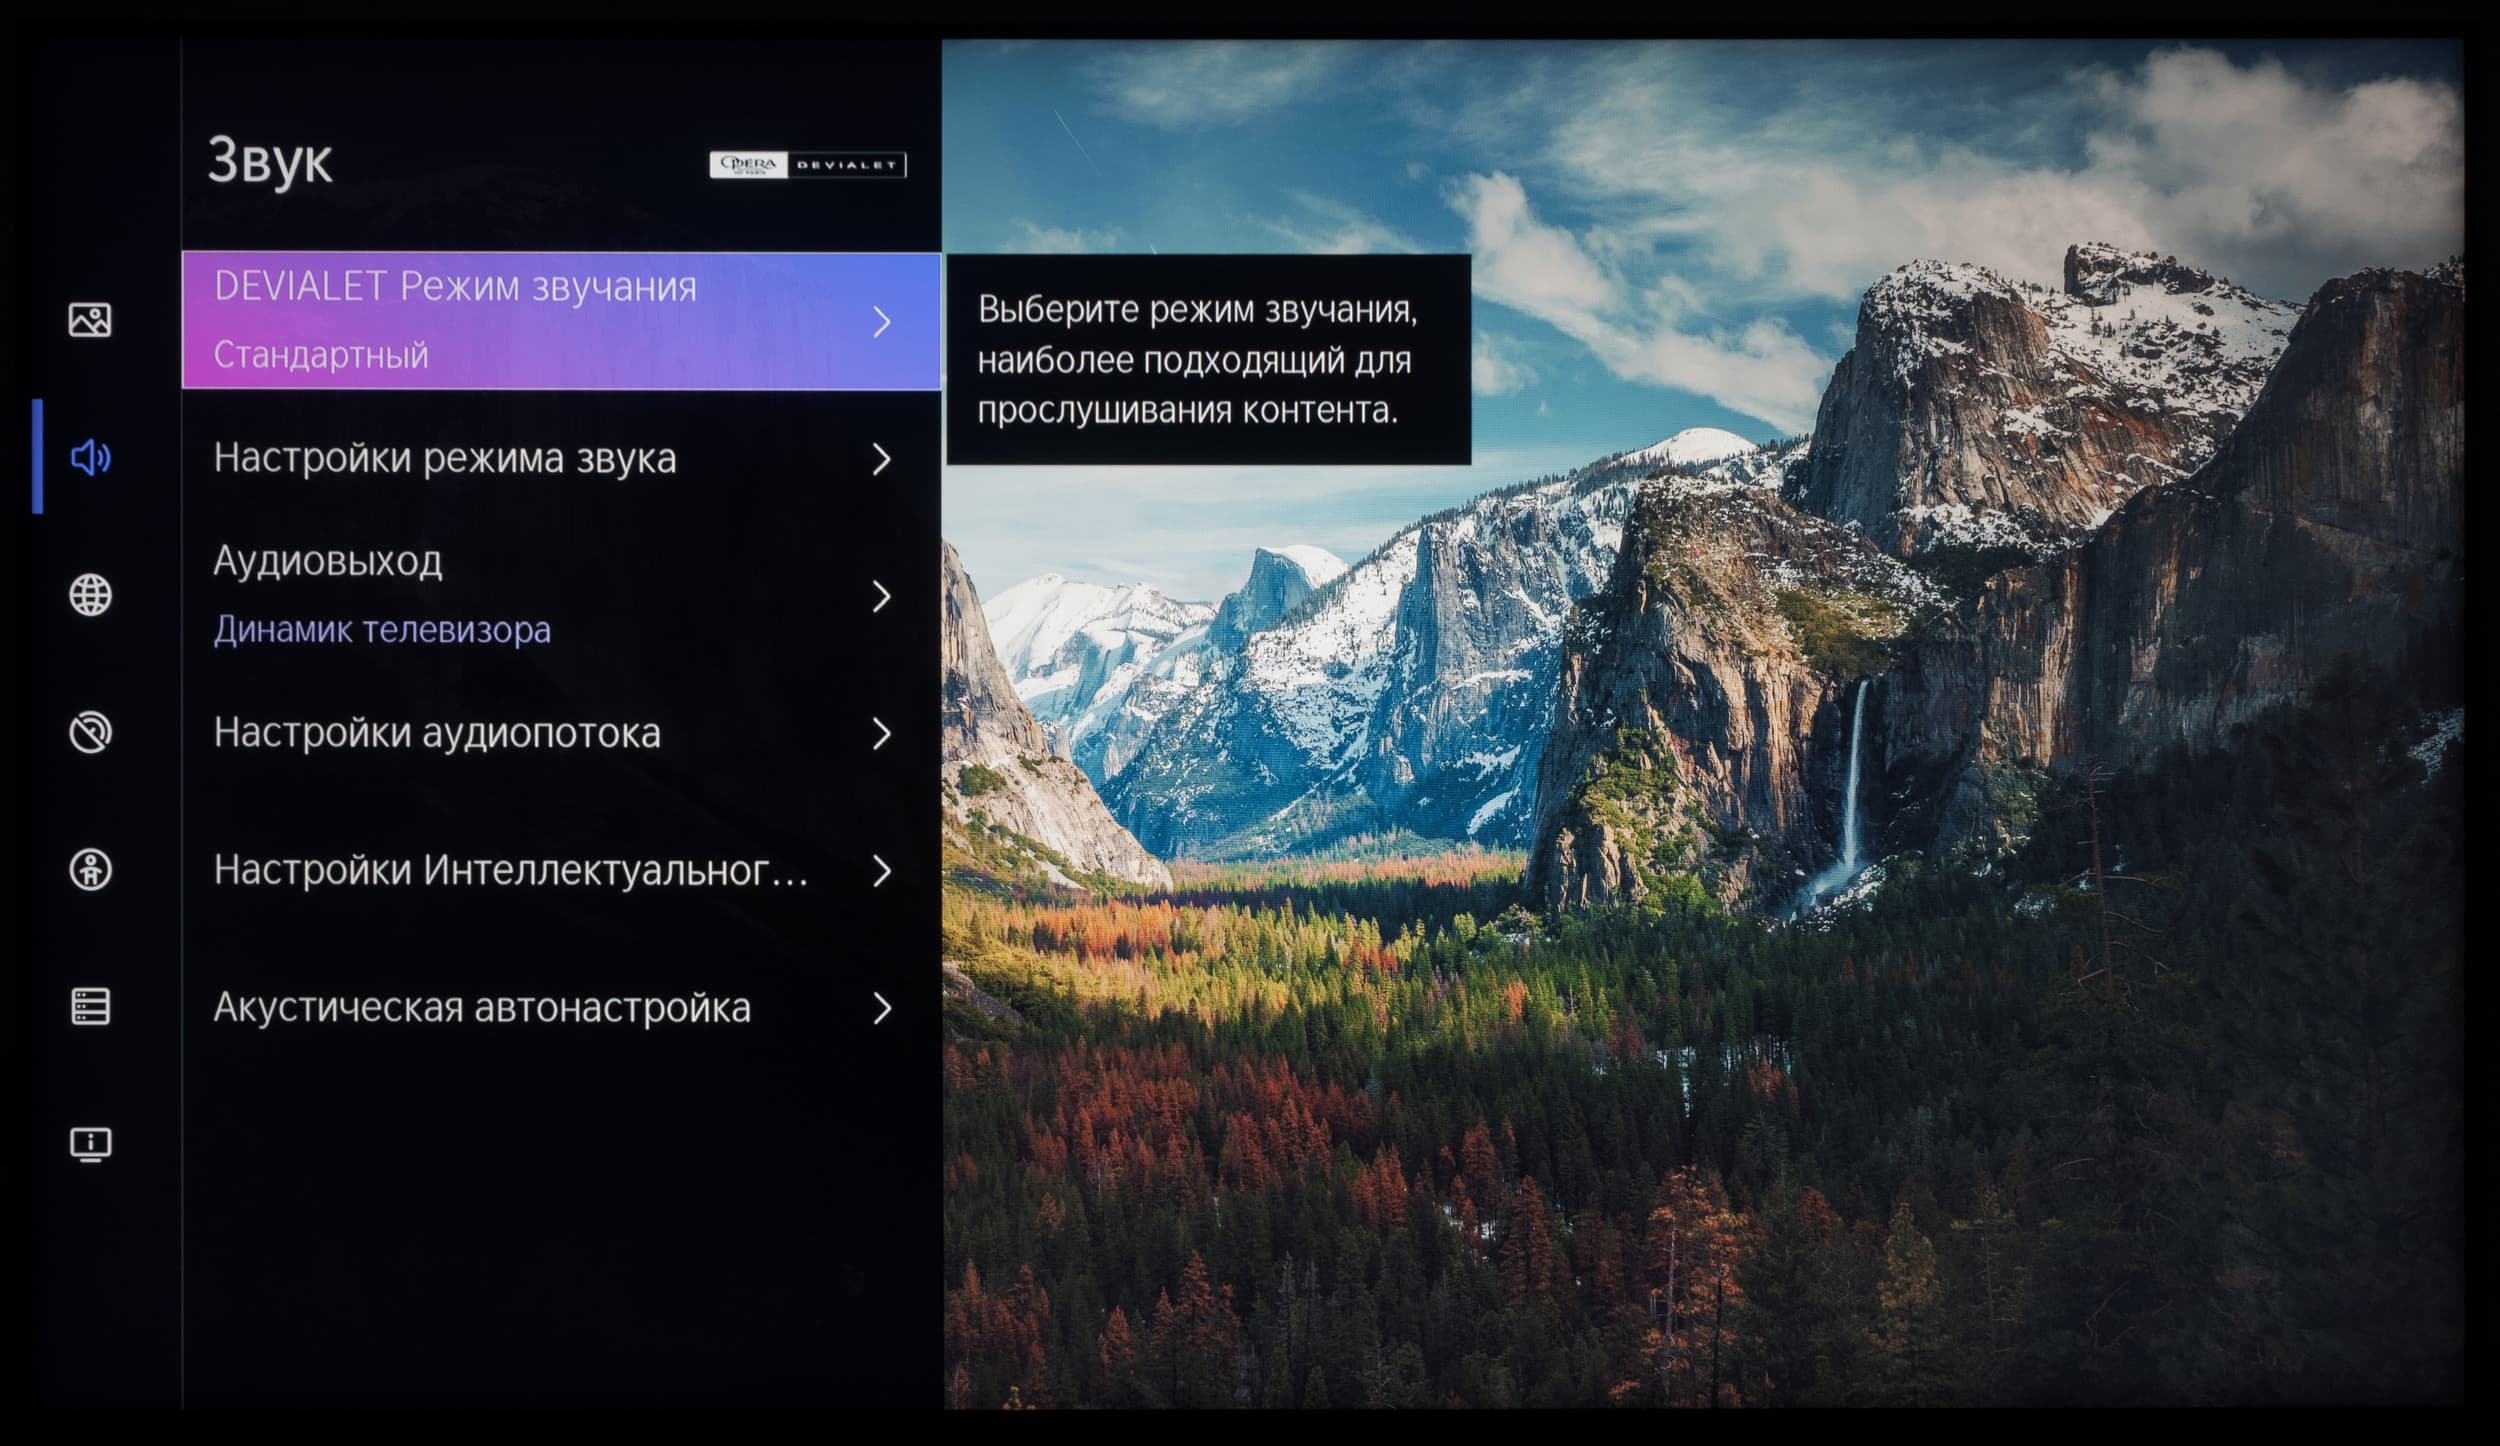Open DEVIALET Режим звучания menu item

click(455, 288)
